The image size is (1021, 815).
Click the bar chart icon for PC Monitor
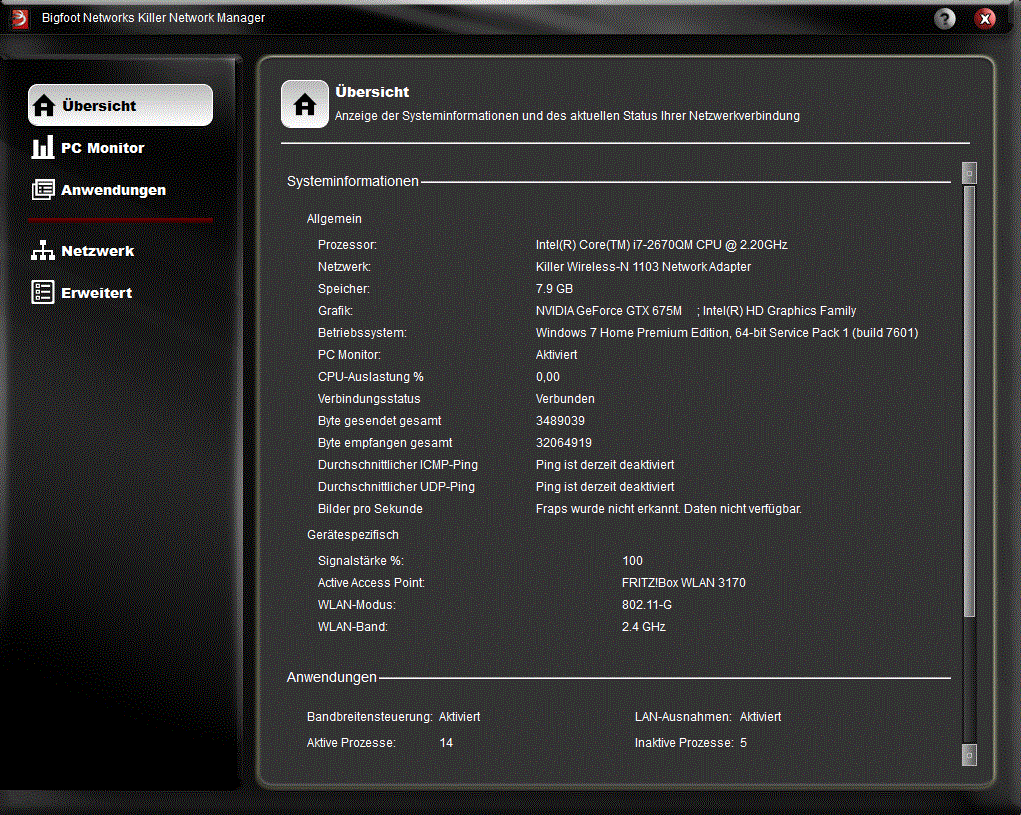(43, 148)
